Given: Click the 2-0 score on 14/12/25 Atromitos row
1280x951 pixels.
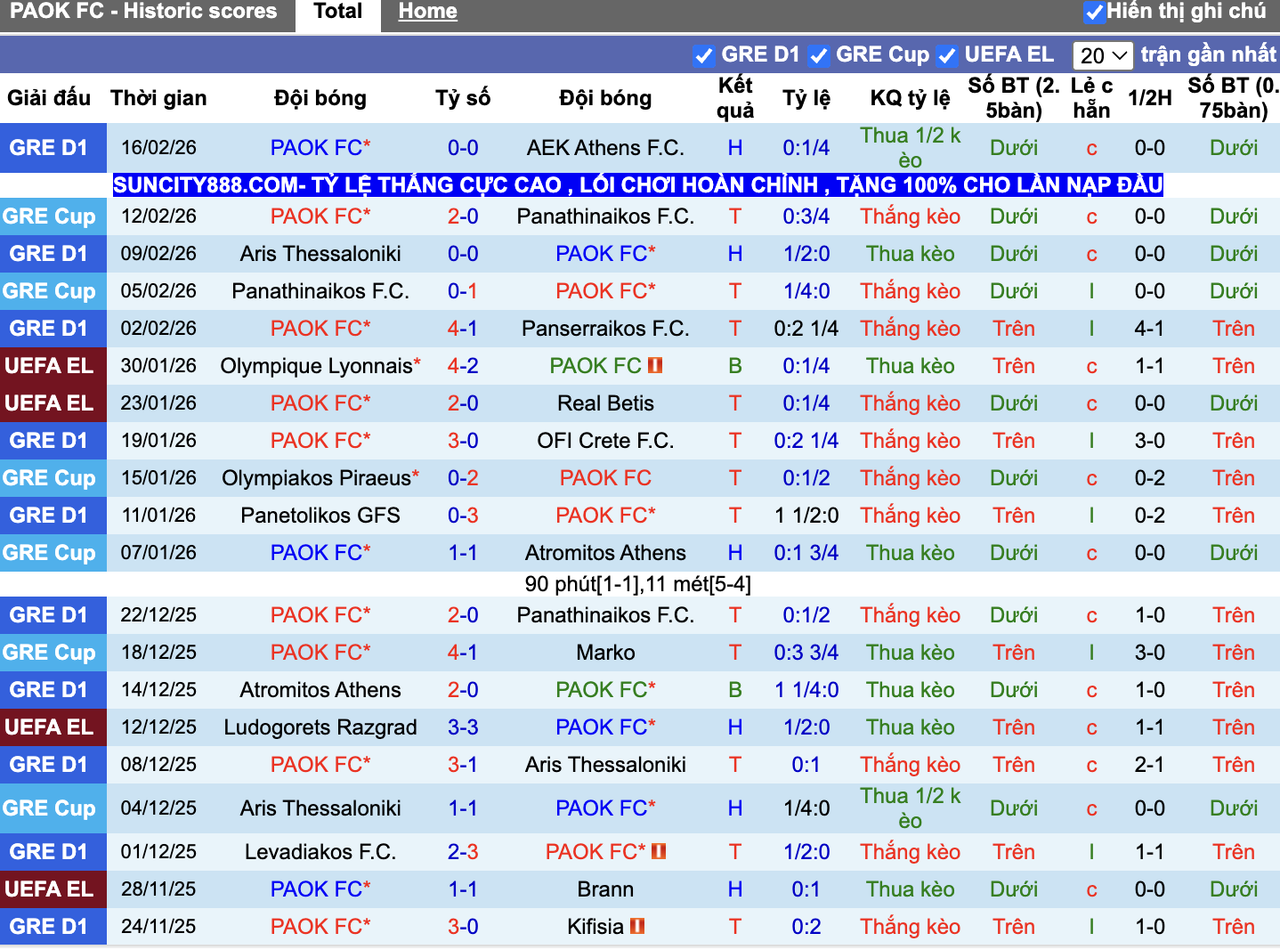Looking at the screenshot, I should click(463, 690).
